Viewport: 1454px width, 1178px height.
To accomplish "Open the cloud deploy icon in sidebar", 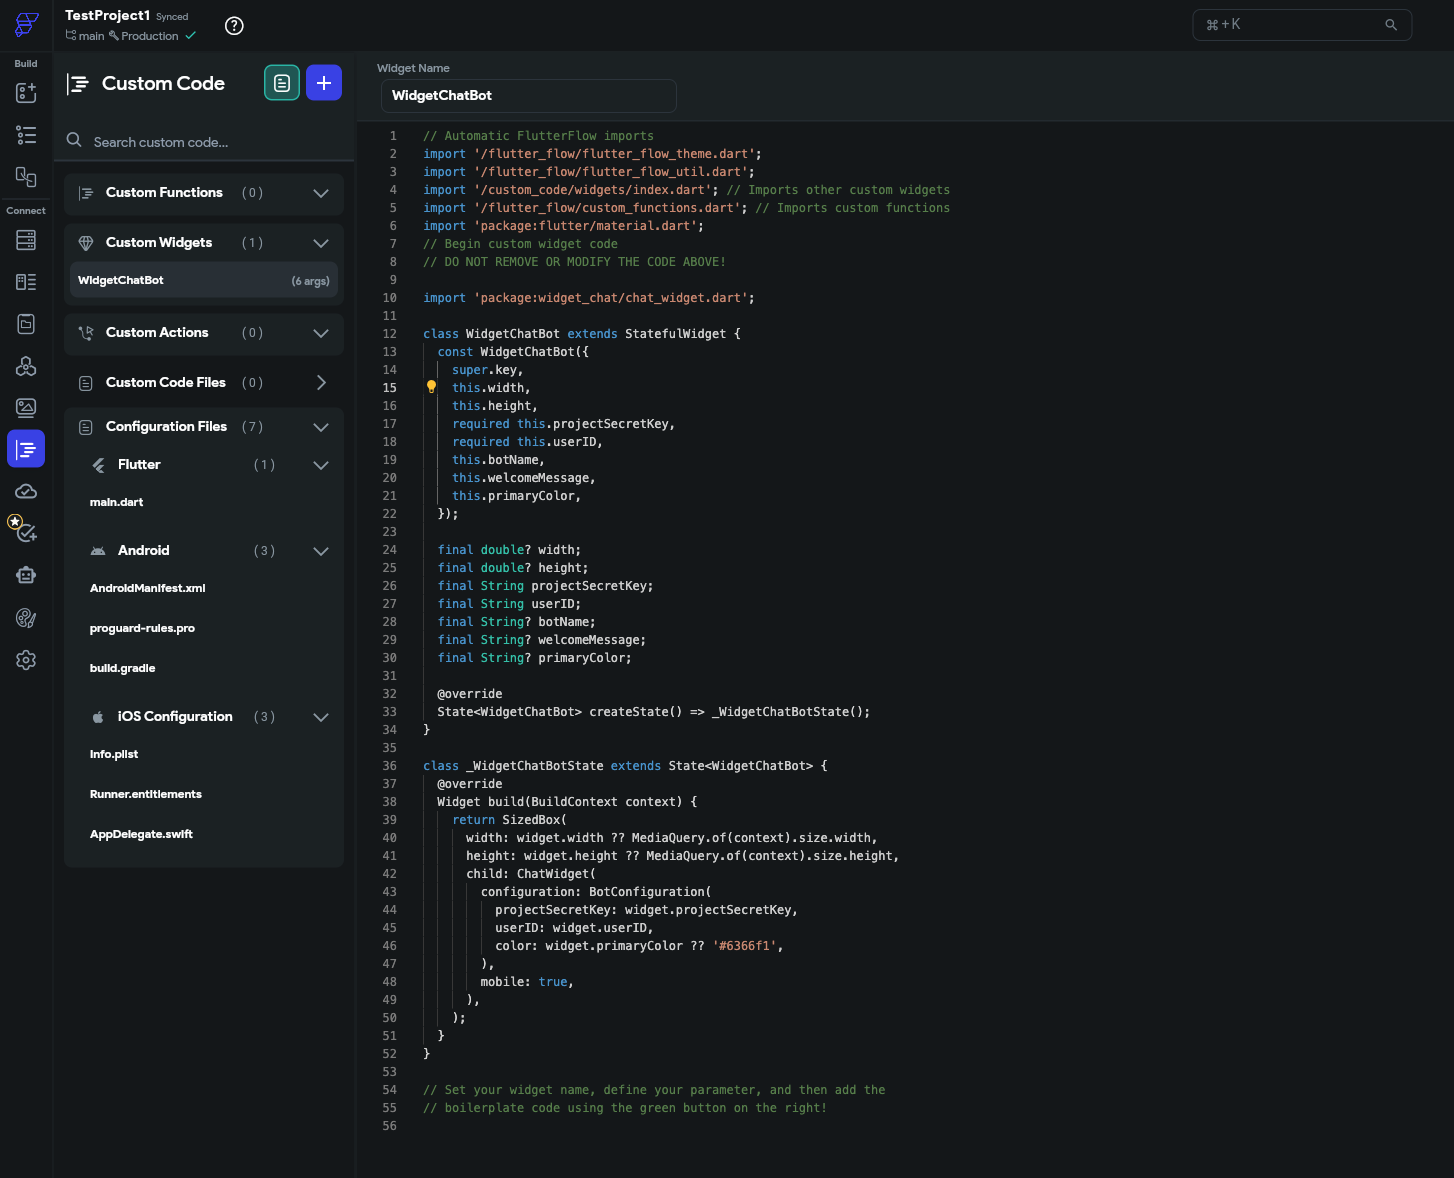I will [x=26, y=491].
